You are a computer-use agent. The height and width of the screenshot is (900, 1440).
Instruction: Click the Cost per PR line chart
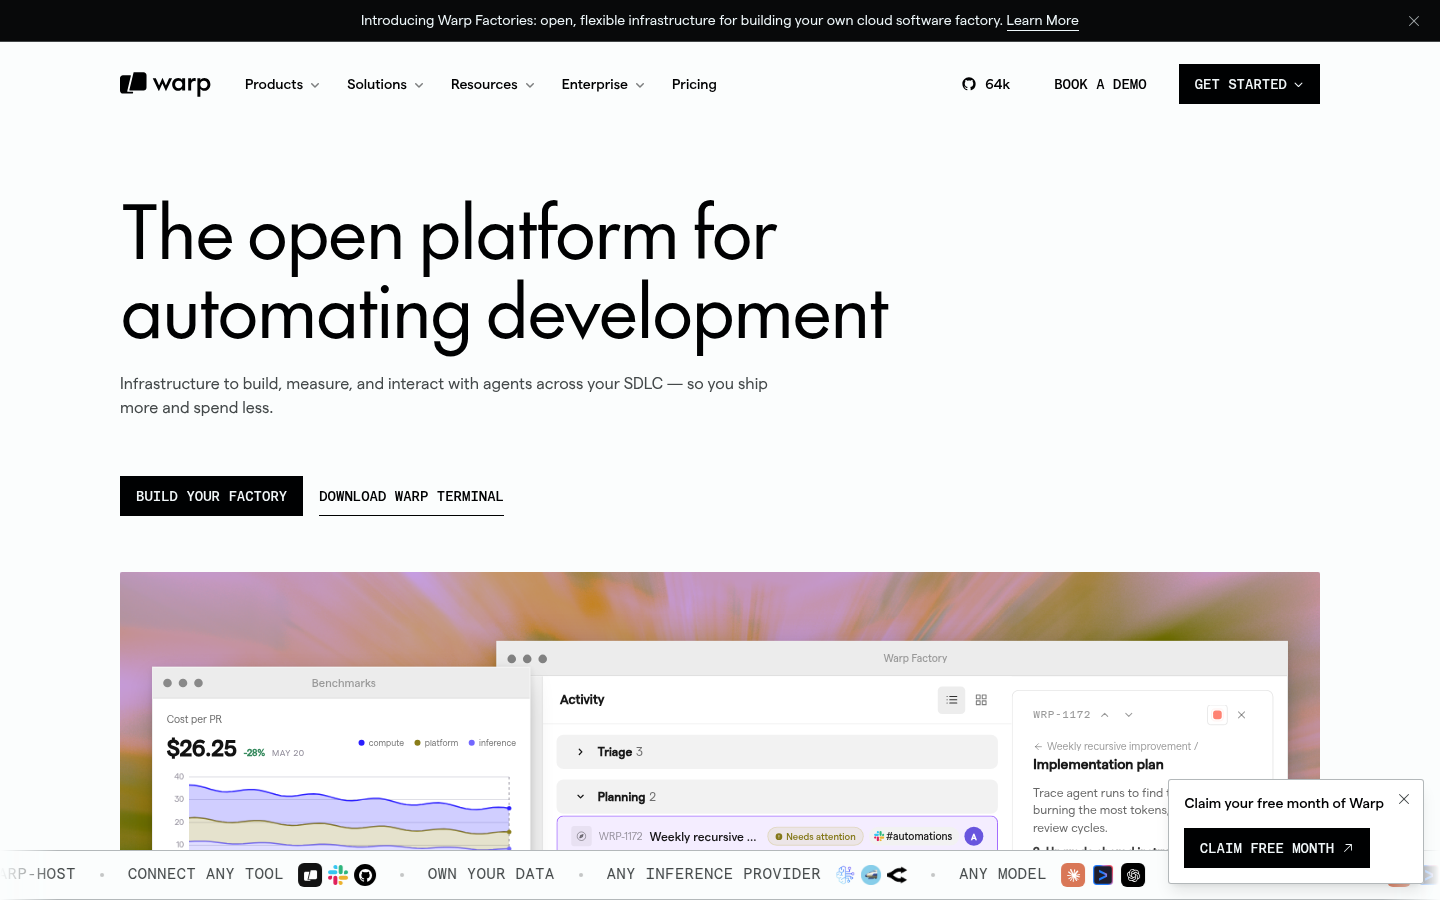[x=342, y=810]
